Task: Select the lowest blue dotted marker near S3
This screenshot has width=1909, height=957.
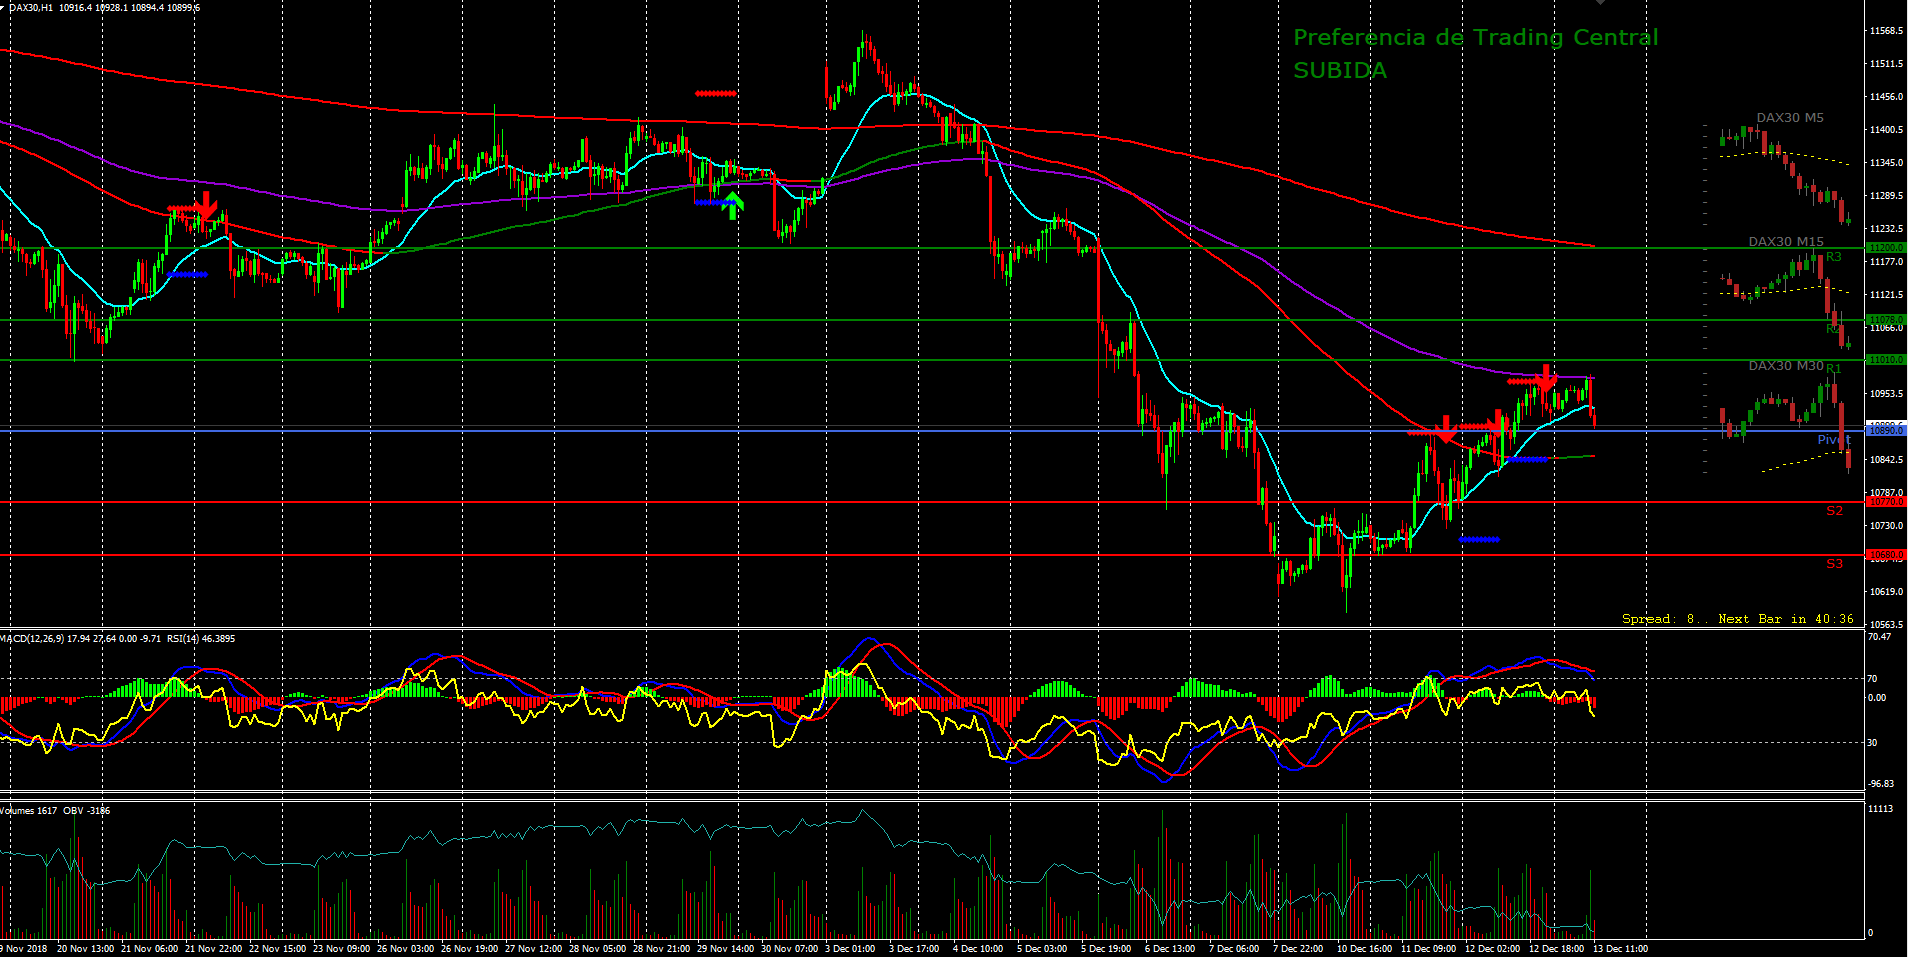Action: click(1479, 540)
